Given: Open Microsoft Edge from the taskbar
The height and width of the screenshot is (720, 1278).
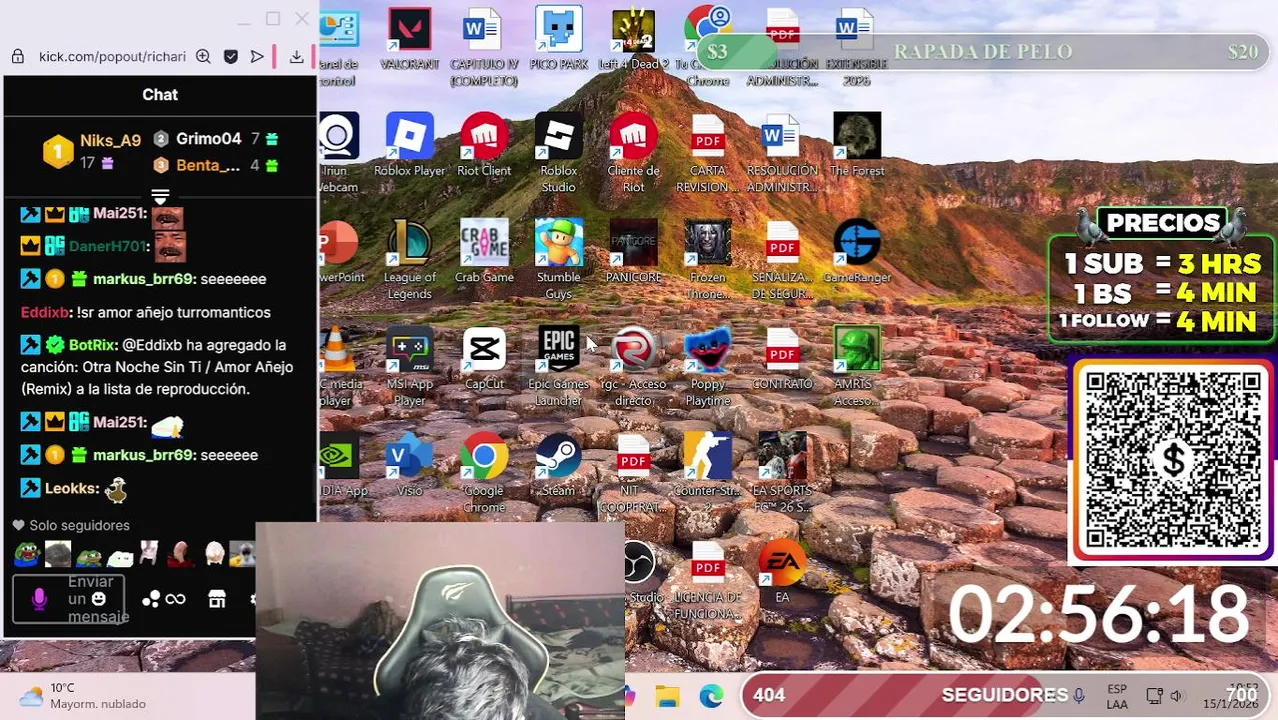Looking at the screenshot, I should 711,696.
